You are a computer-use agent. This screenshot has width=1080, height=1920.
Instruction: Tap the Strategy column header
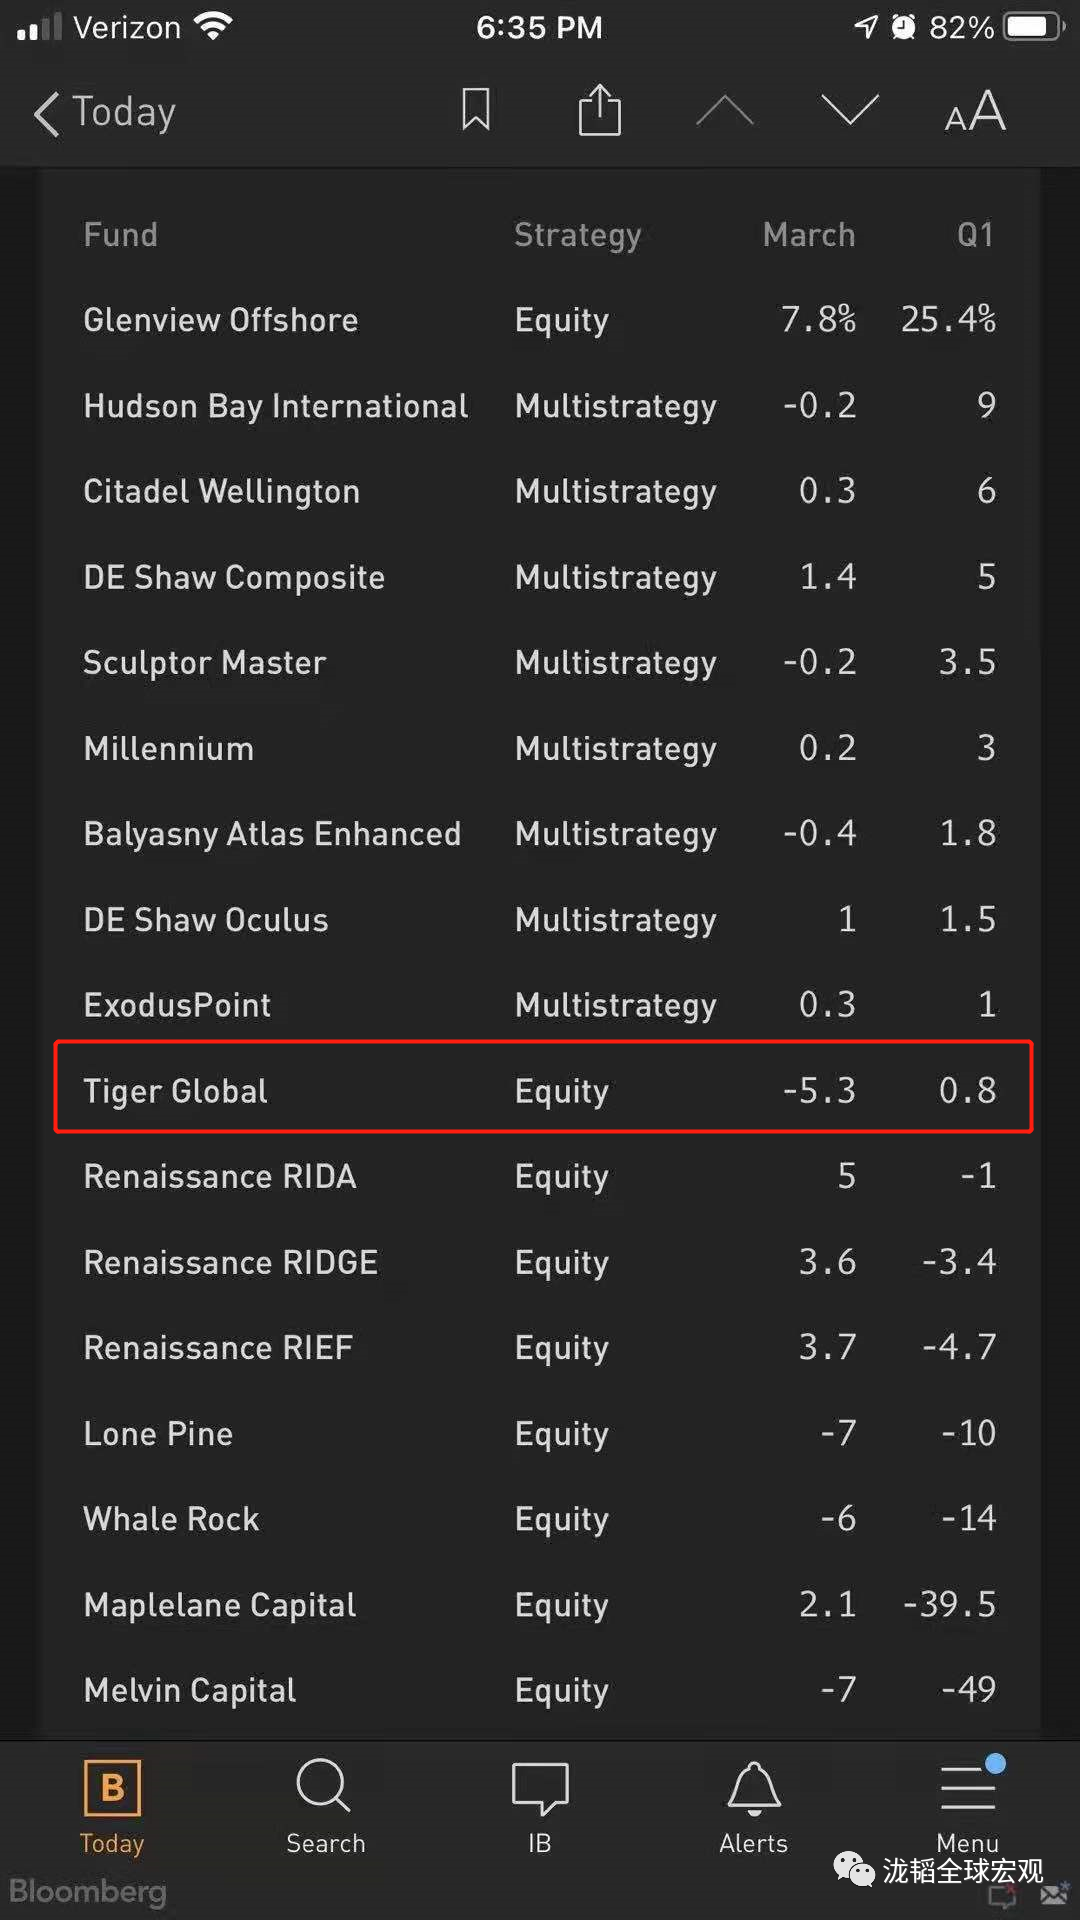[577, 235]
